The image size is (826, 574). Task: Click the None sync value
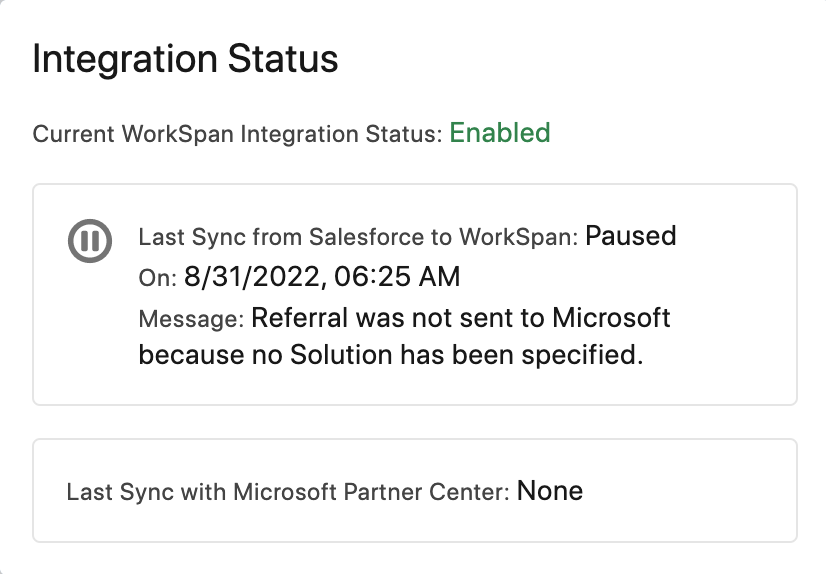549,491
